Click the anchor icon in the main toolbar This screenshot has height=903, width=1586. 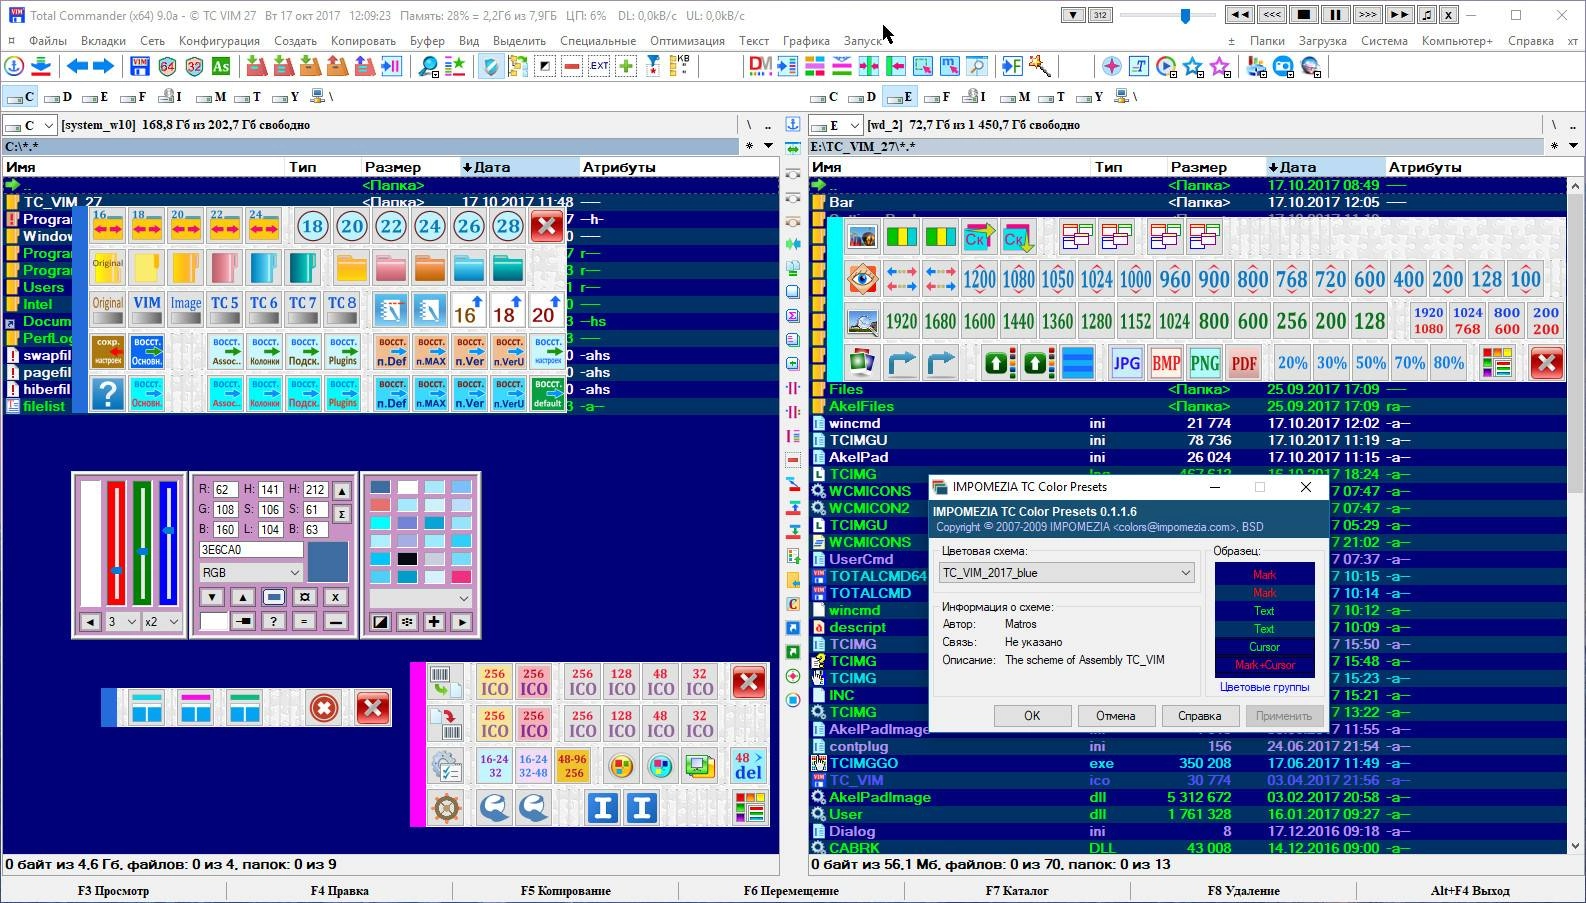tap(15, 66)
